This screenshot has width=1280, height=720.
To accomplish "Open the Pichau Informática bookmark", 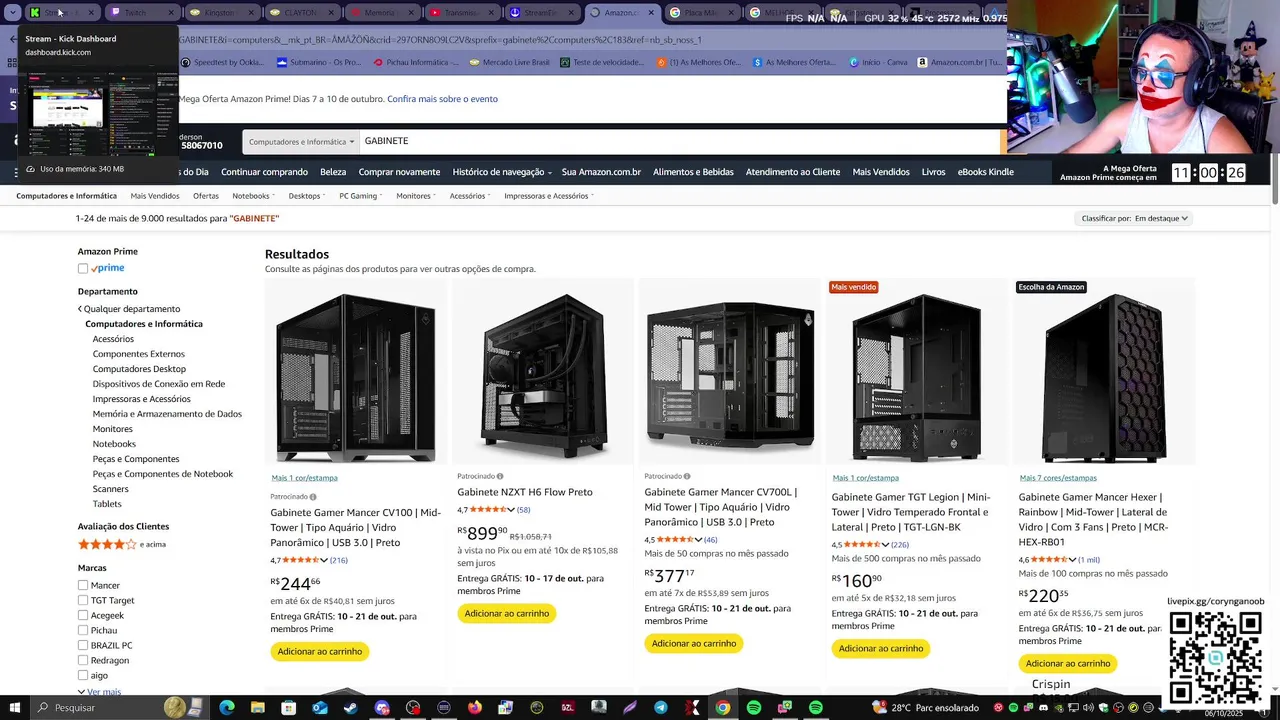I will [x=416, y=62].
